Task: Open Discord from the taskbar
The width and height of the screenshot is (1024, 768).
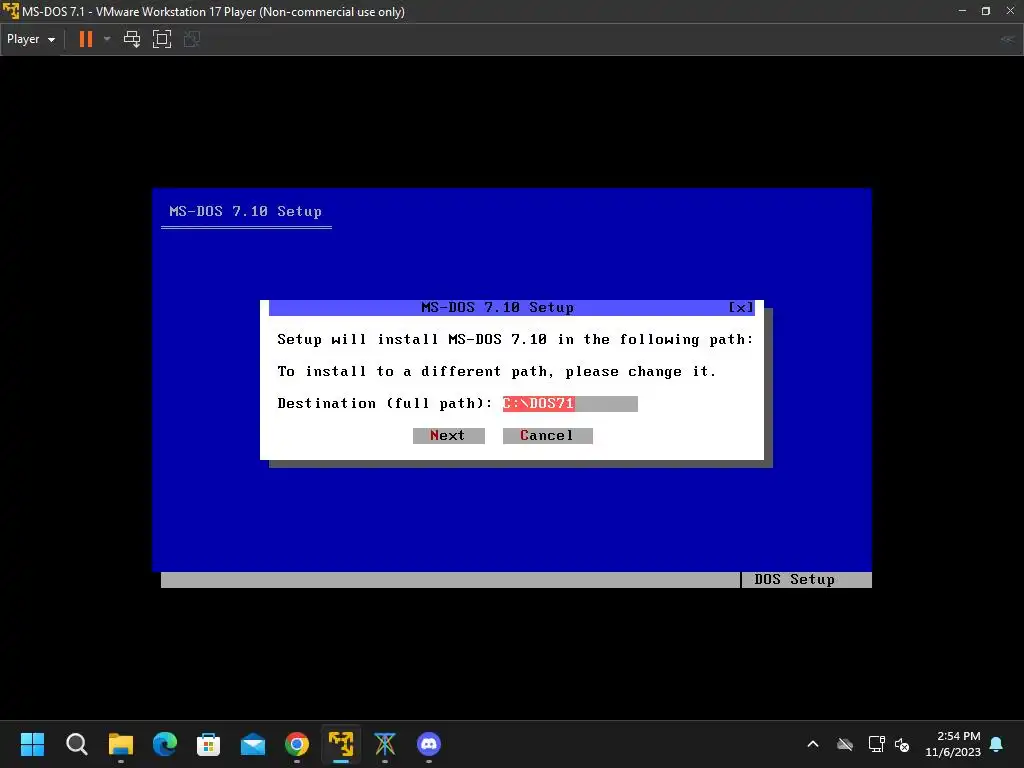Action: [x=429, y=744]
